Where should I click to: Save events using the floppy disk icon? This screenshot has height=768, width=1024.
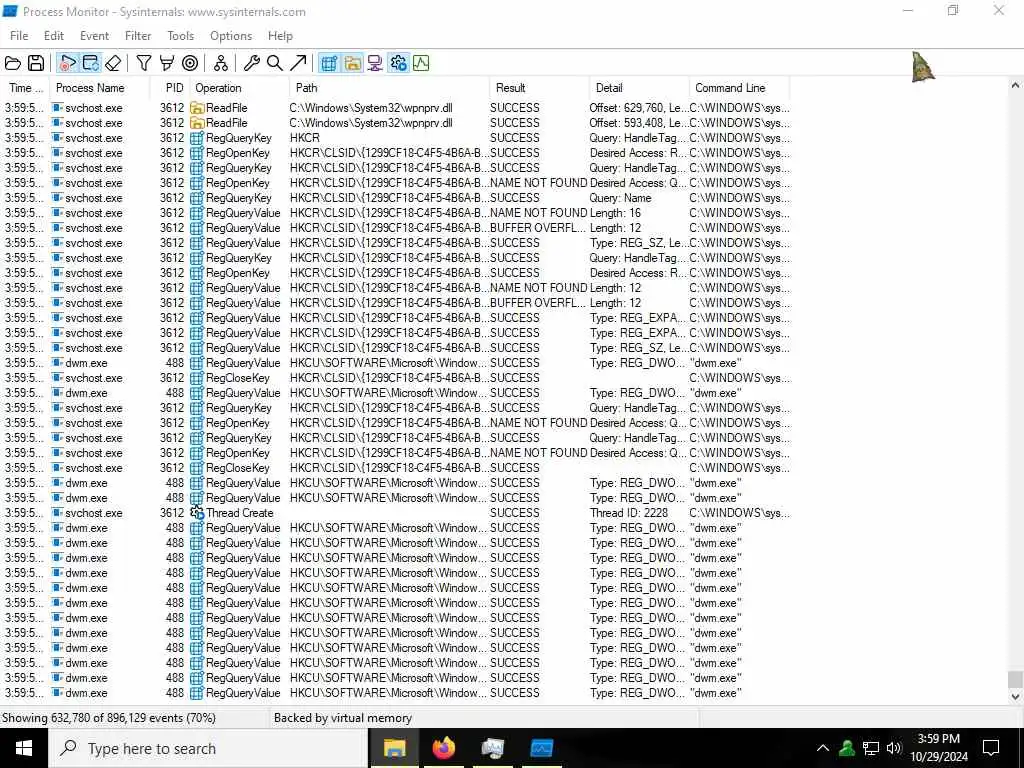[36, 63]
